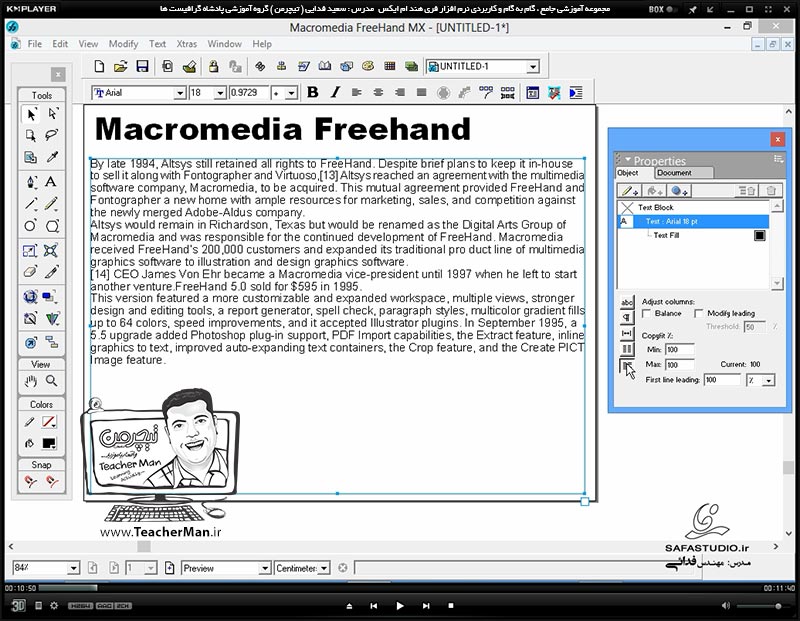Select the Line tool
Screen dimensions: 800x621
31,204
